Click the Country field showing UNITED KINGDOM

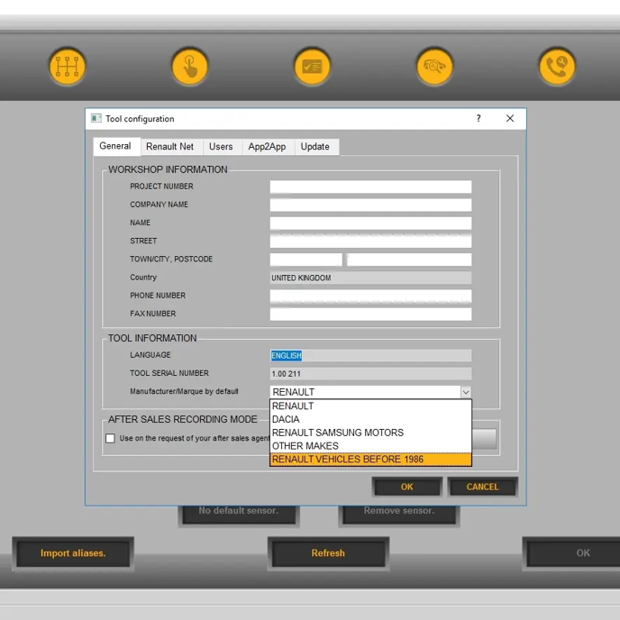(370, 278)
